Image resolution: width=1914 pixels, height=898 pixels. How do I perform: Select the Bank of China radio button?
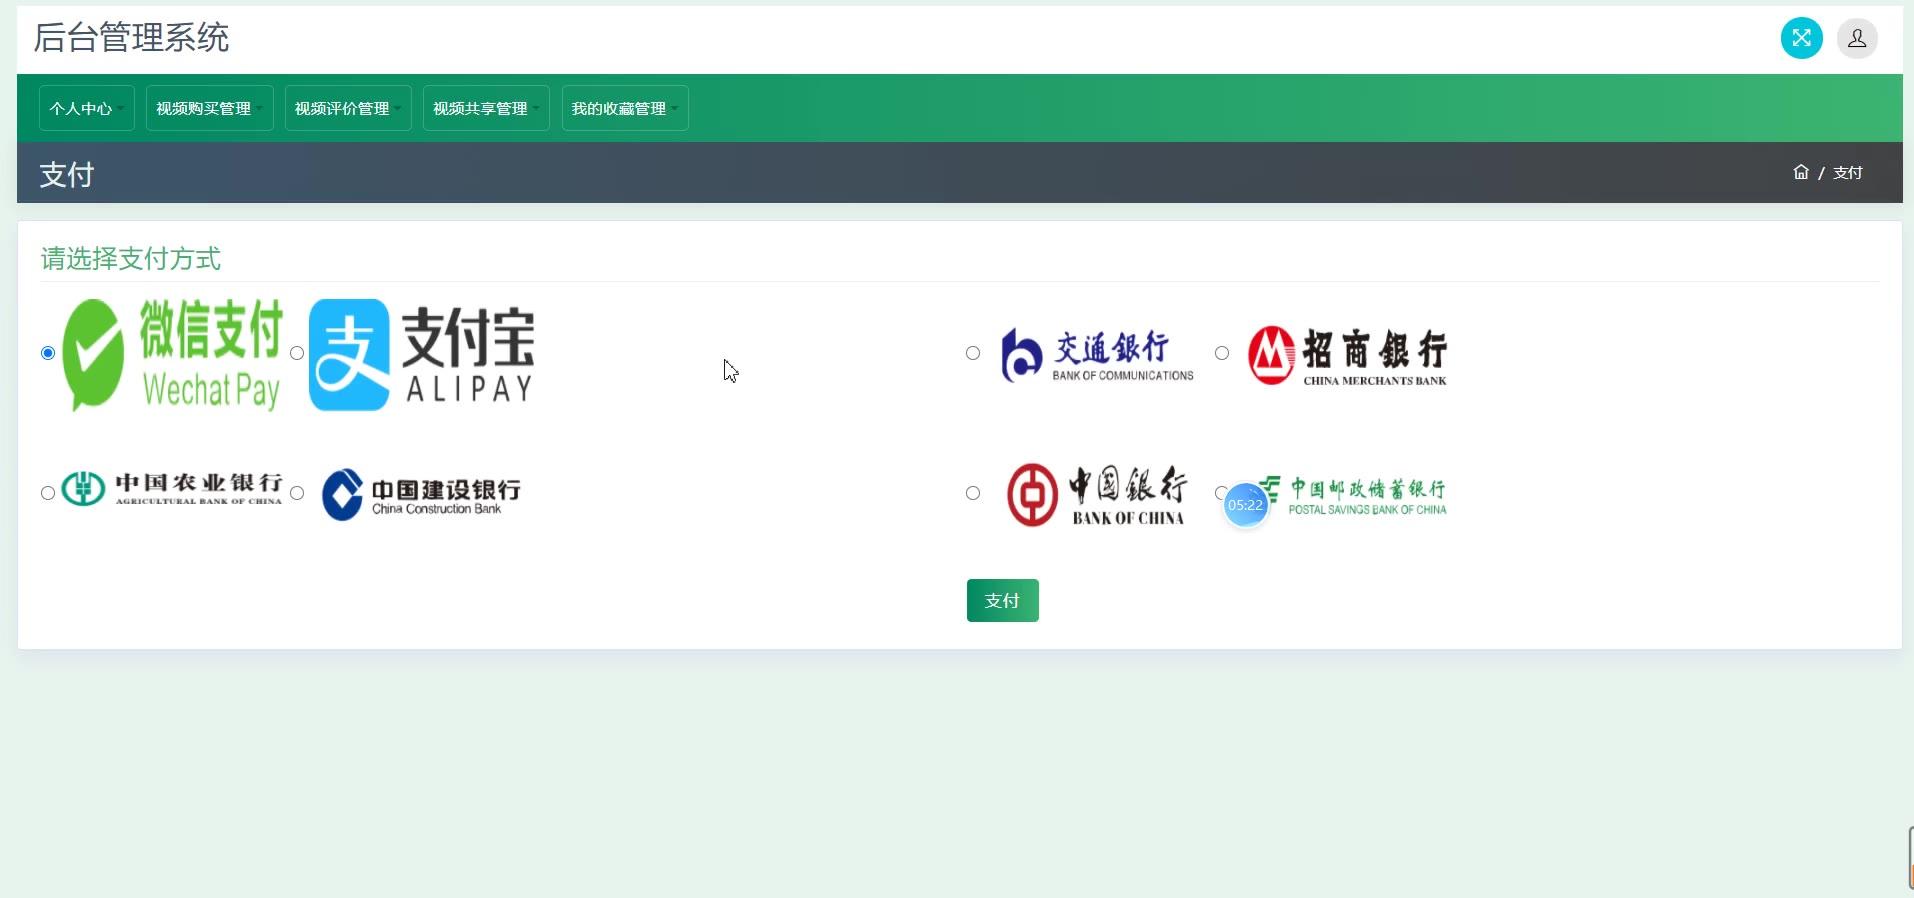[973, 493]
